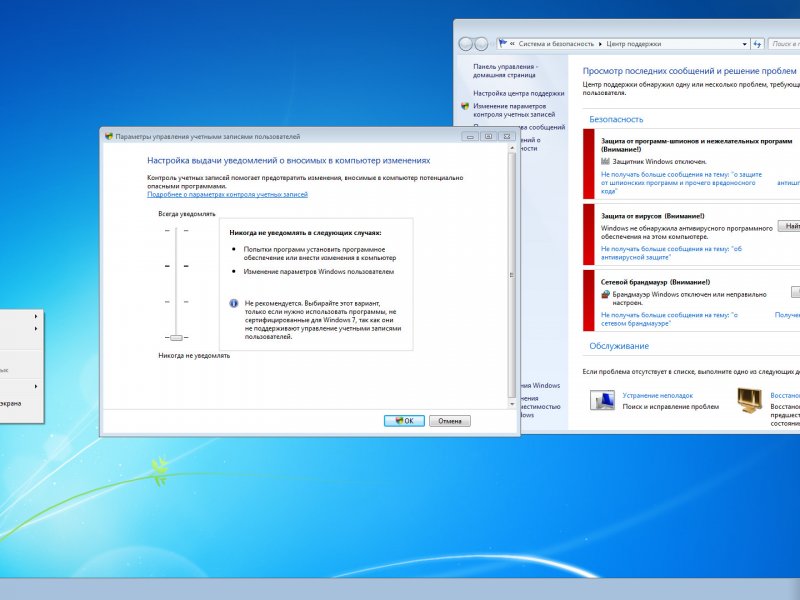Minimize the UAC settings dialog

pyautogui.click(x=470, y=136)
